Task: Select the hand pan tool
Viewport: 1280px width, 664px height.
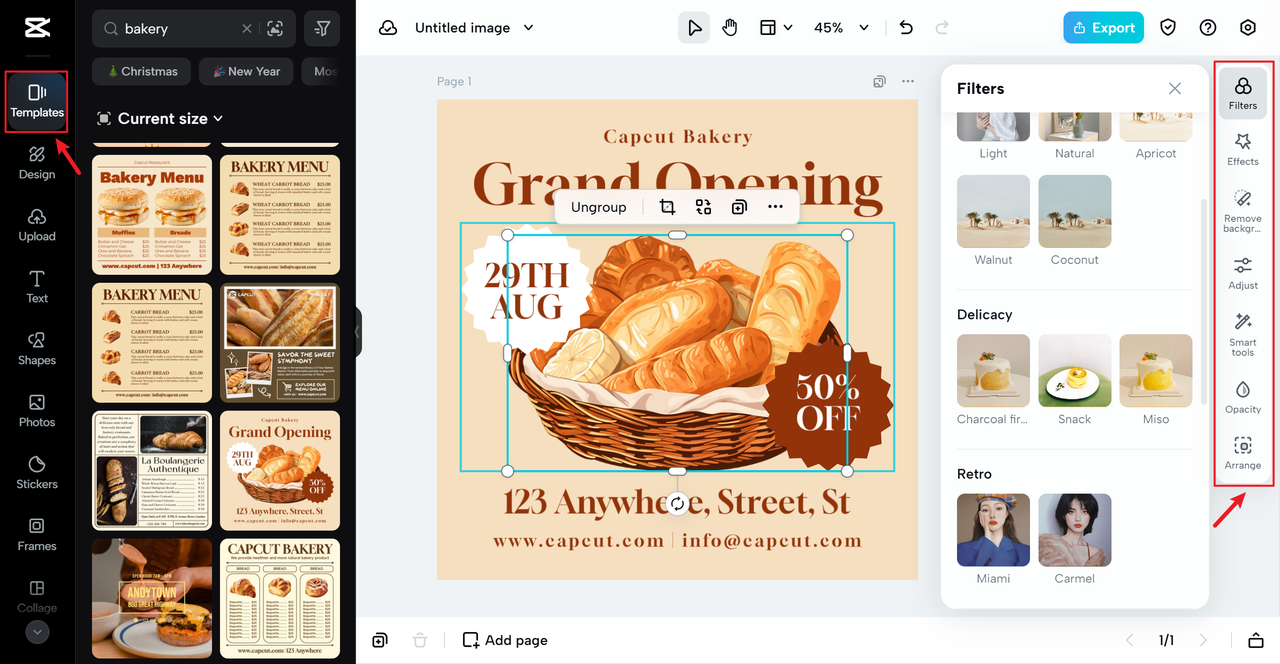Action: click(x=730, y=28)
